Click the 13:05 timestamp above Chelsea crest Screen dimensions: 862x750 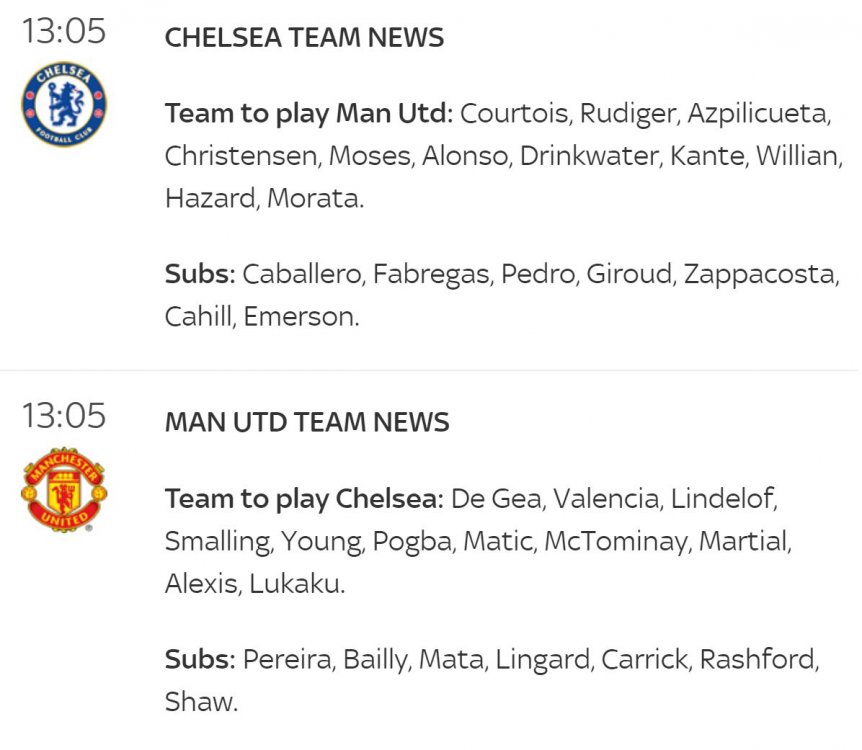click(64, 31)
